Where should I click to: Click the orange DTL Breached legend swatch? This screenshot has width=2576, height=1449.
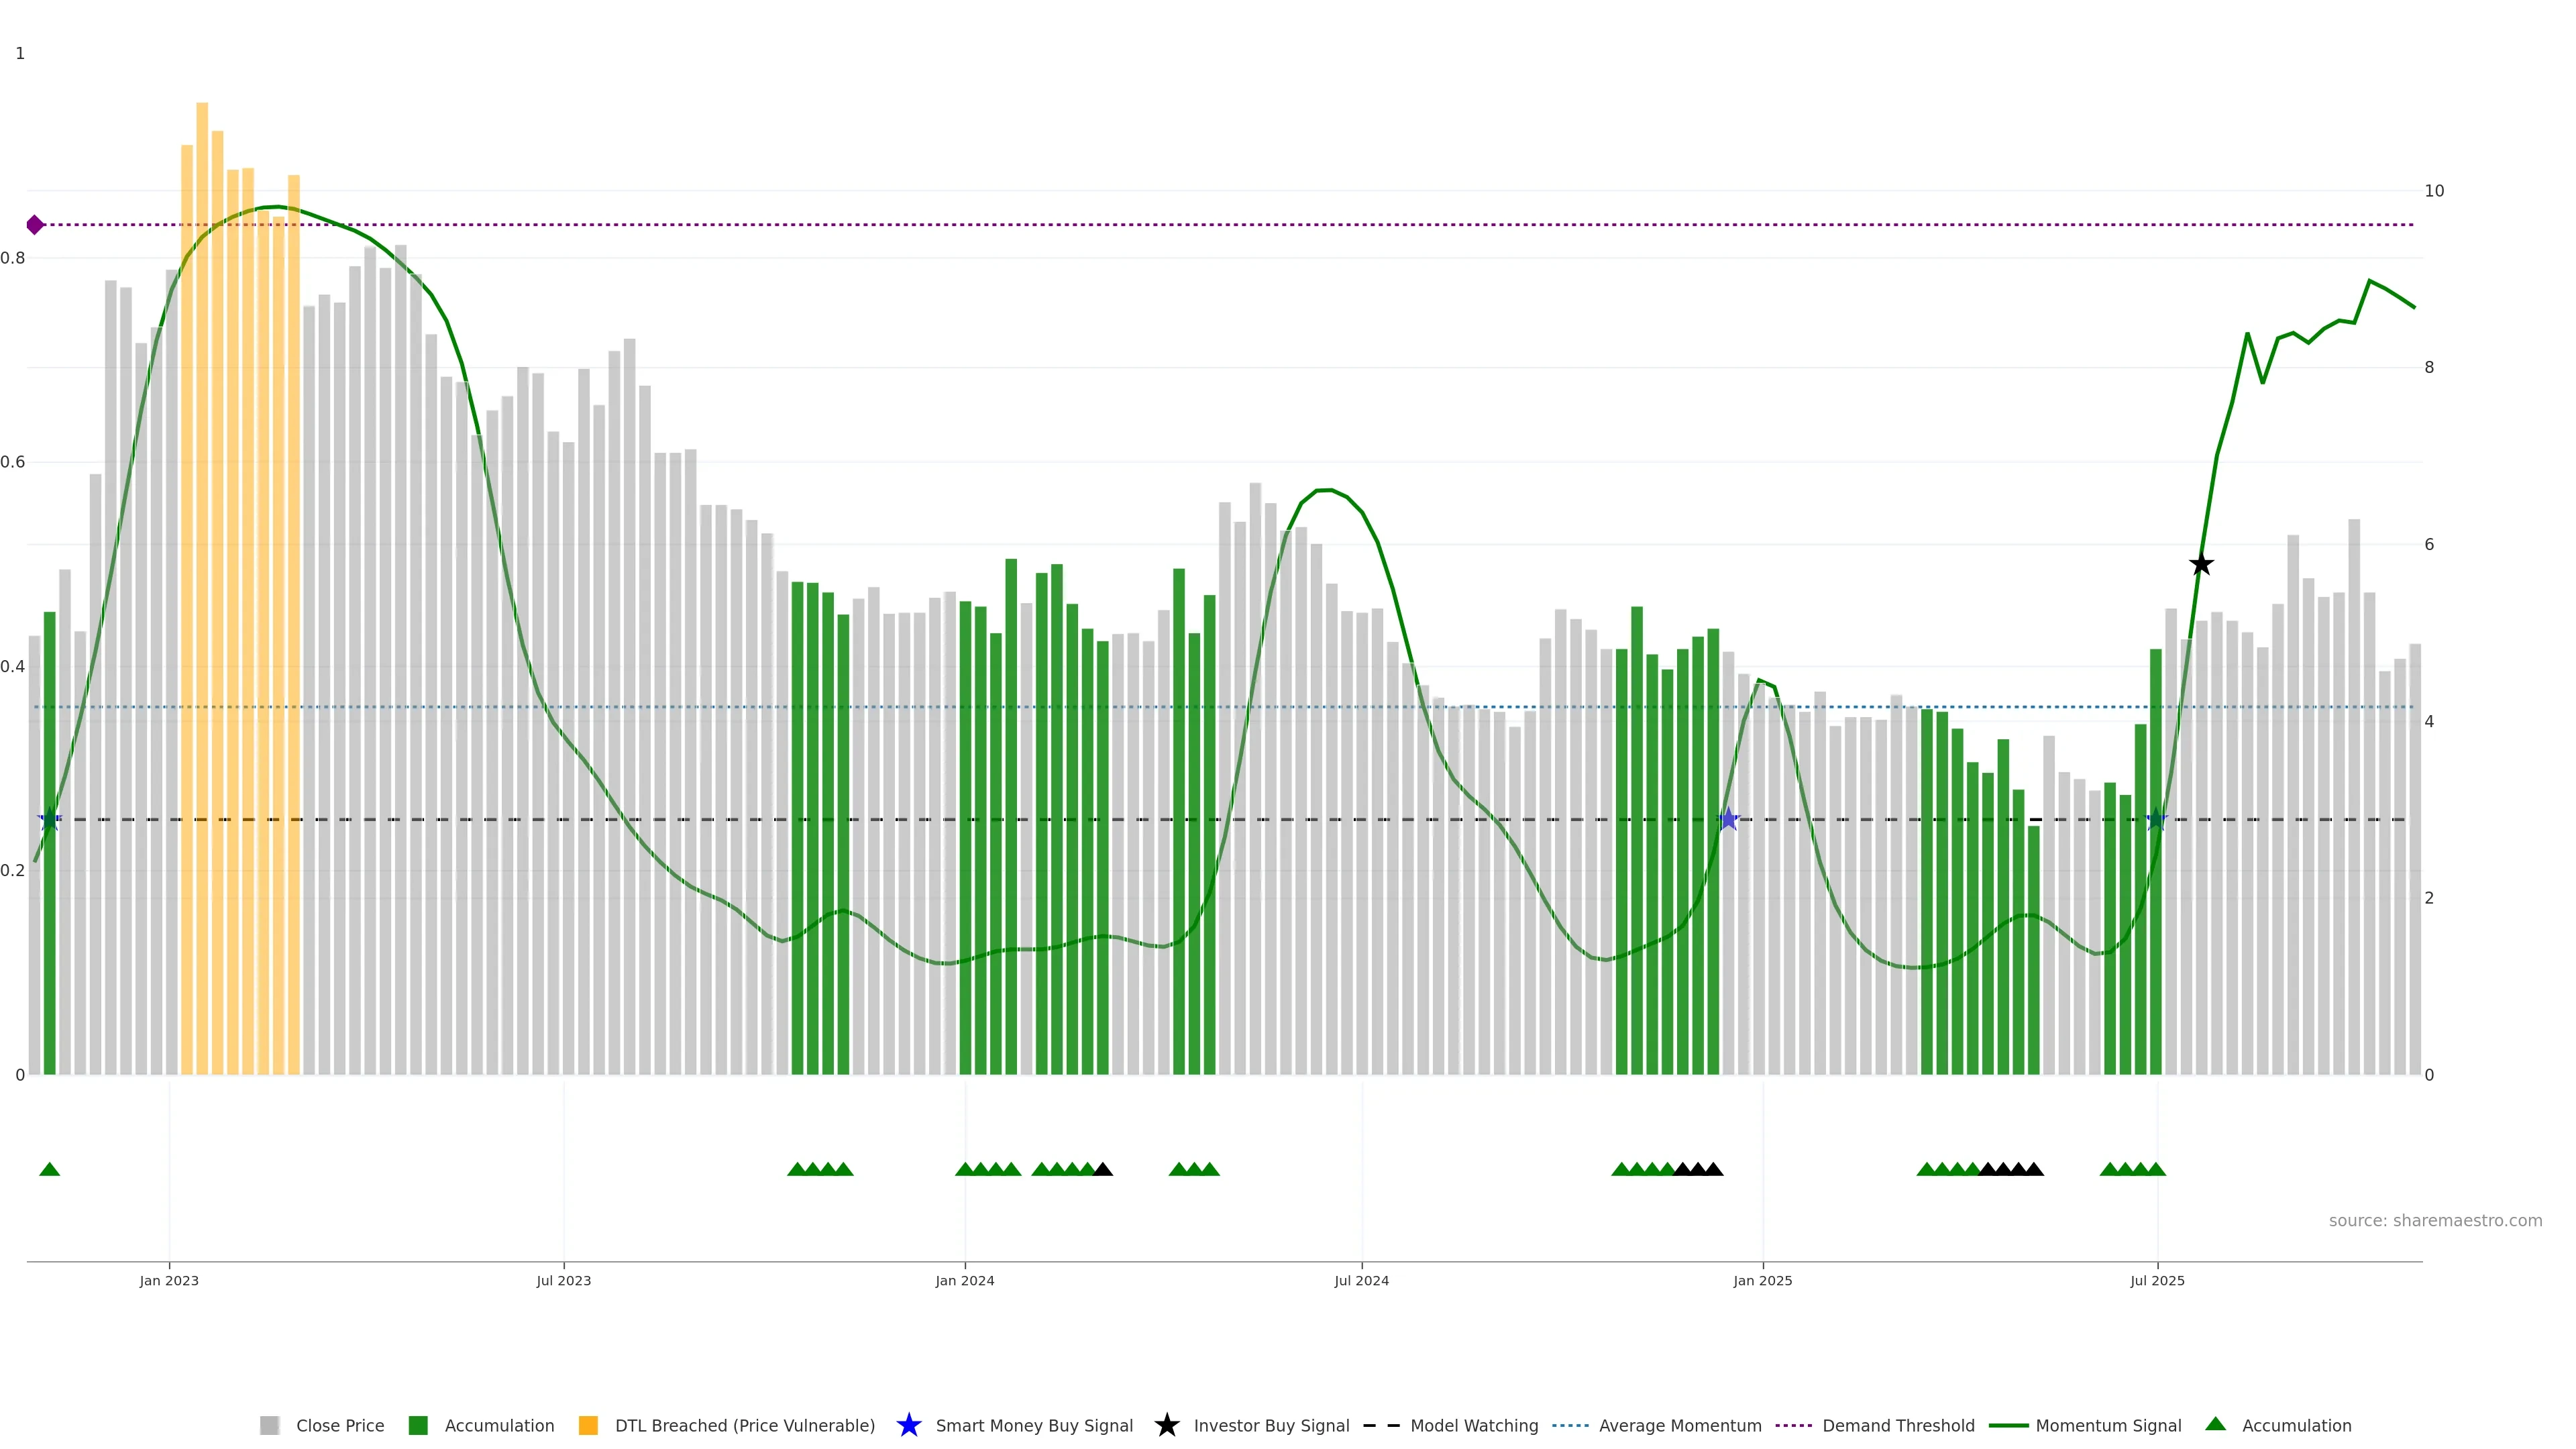(588, 1425)
